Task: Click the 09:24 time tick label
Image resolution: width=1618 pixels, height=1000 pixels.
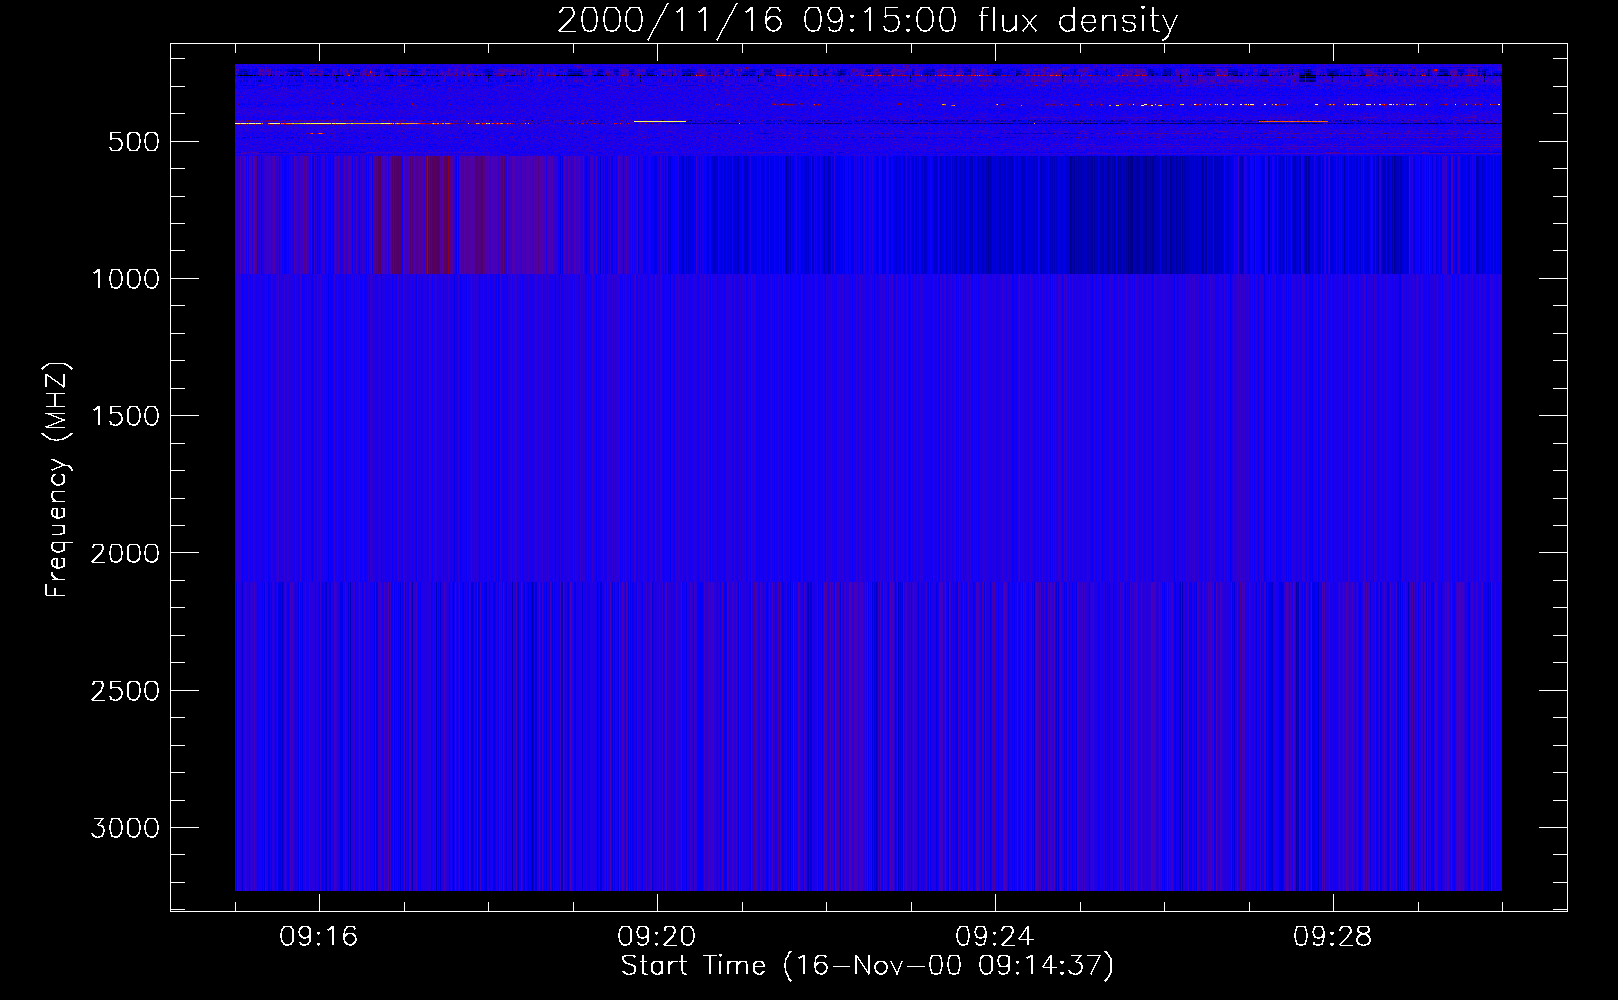Action: (994, 937)
